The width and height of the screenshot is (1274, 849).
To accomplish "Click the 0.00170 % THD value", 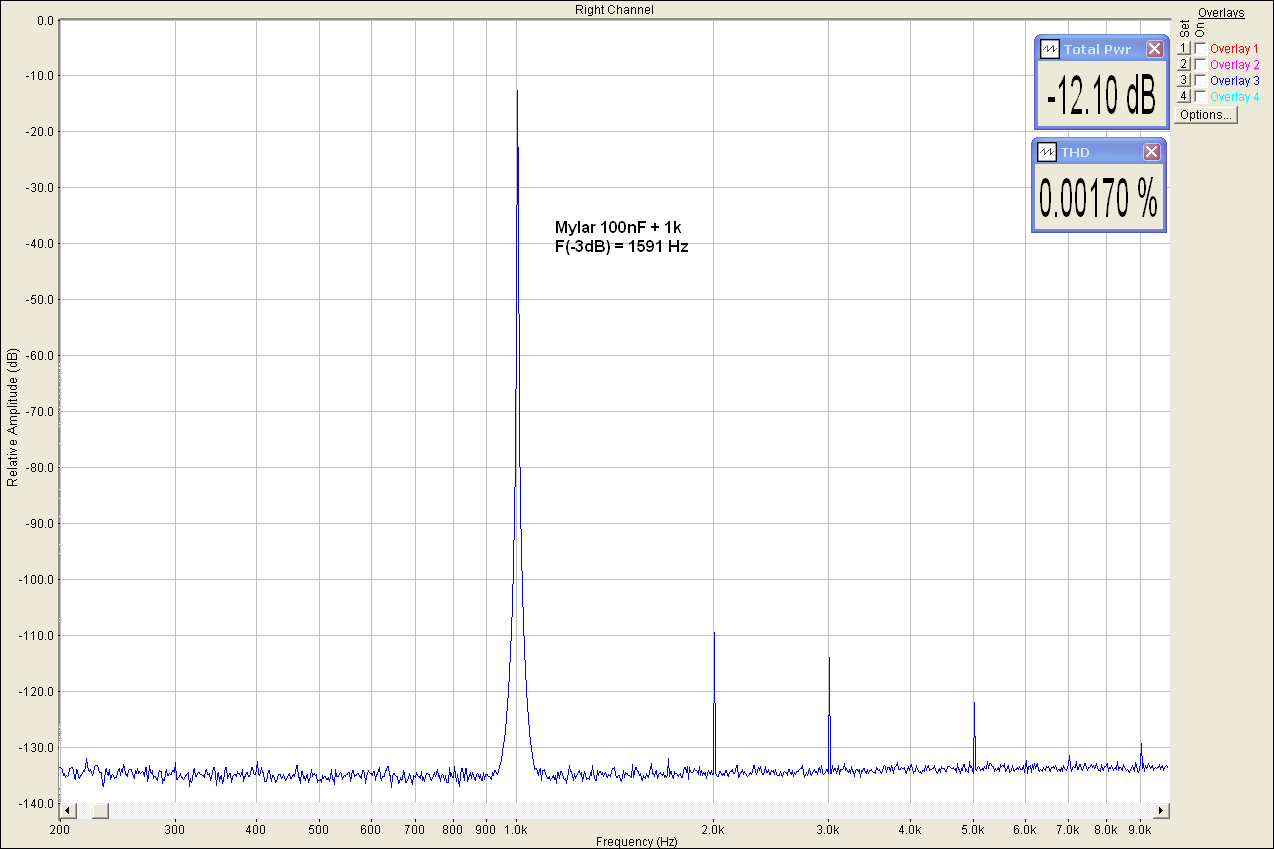I will coord(1098,199).
